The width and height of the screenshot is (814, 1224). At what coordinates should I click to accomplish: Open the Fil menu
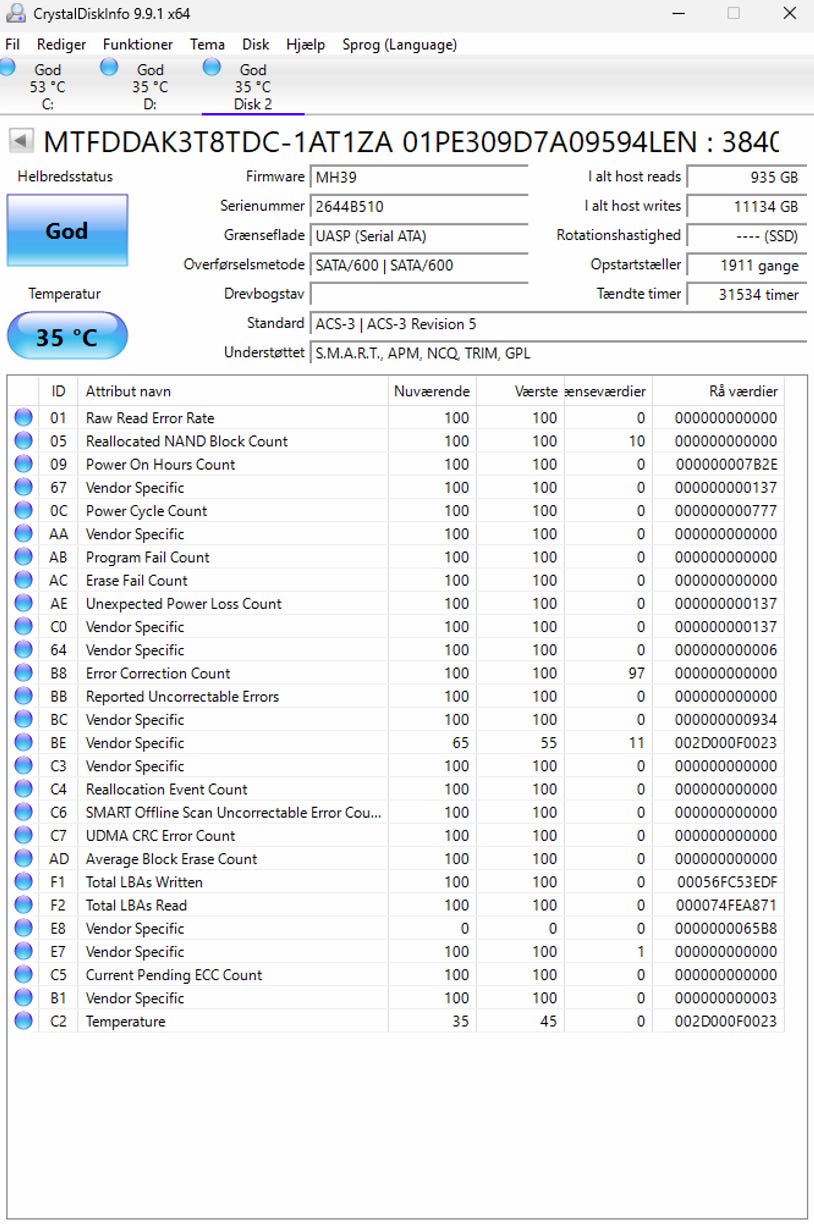pyautogui.click(x=13, y=44)
